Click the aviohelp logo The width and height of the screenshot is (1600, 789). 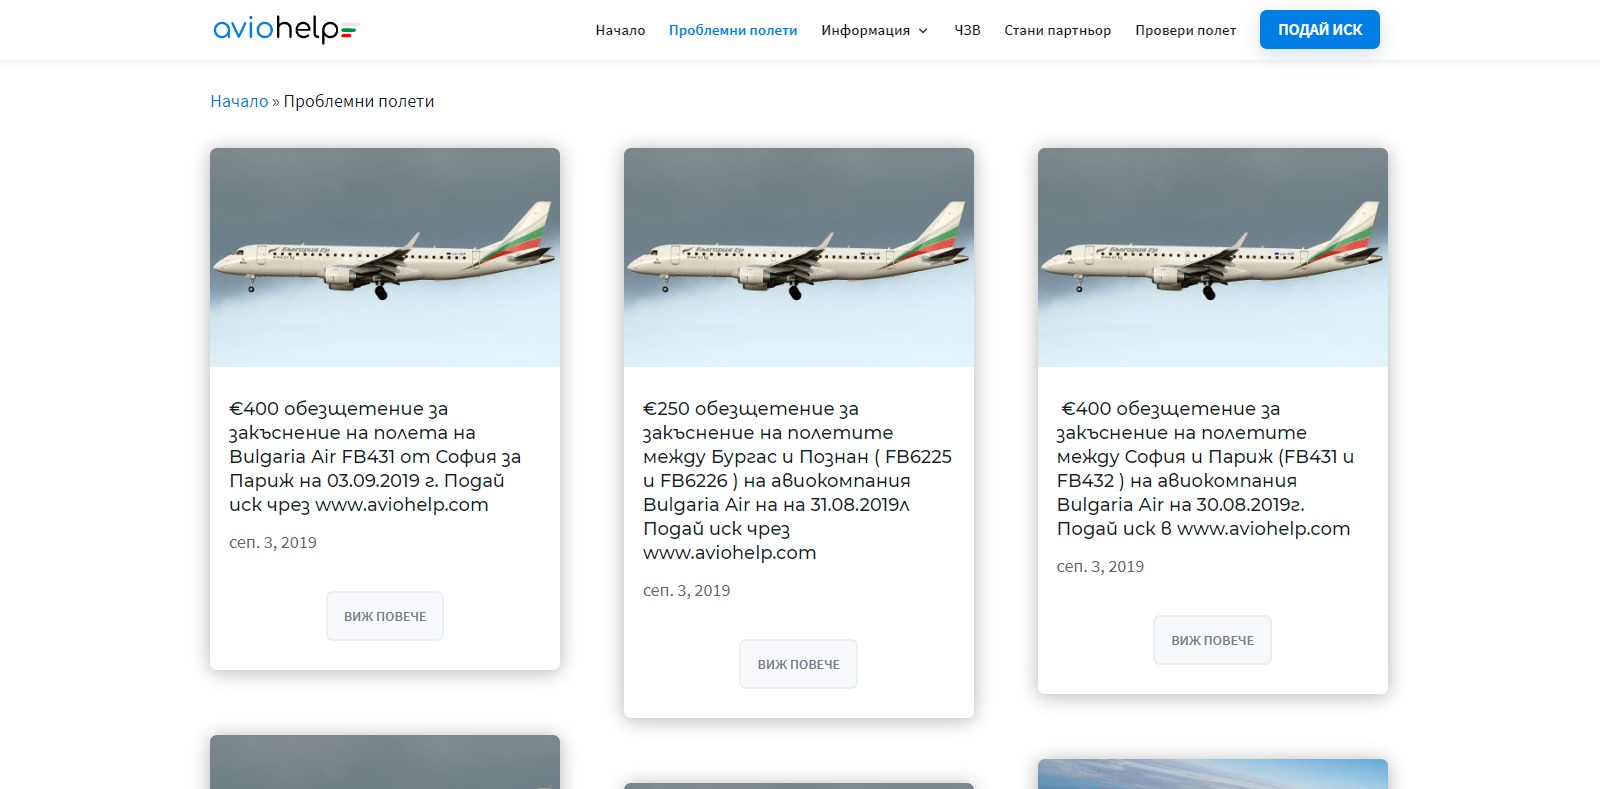pyautogui.click(x=286, y=29)
